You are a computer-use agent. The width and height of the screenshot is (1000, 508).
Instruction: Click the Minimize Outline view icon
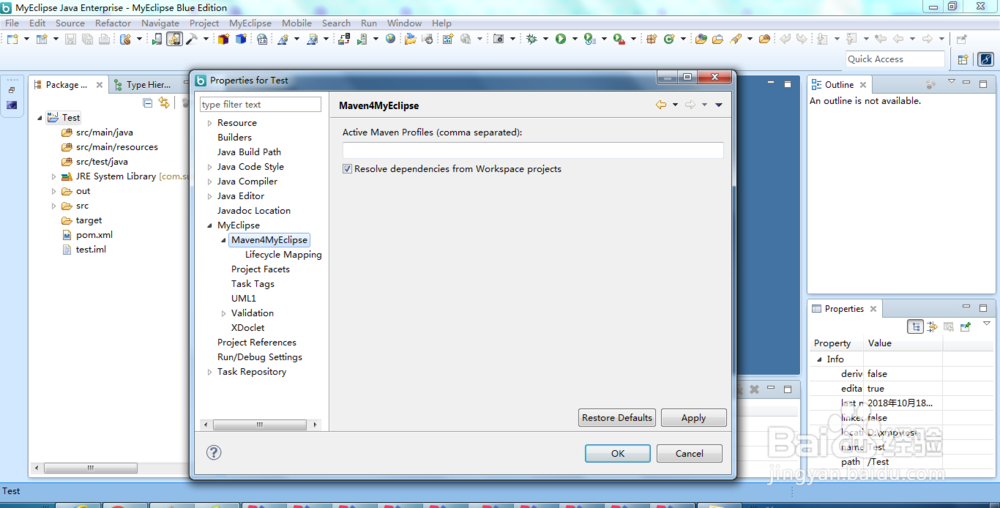pos(966,83)
